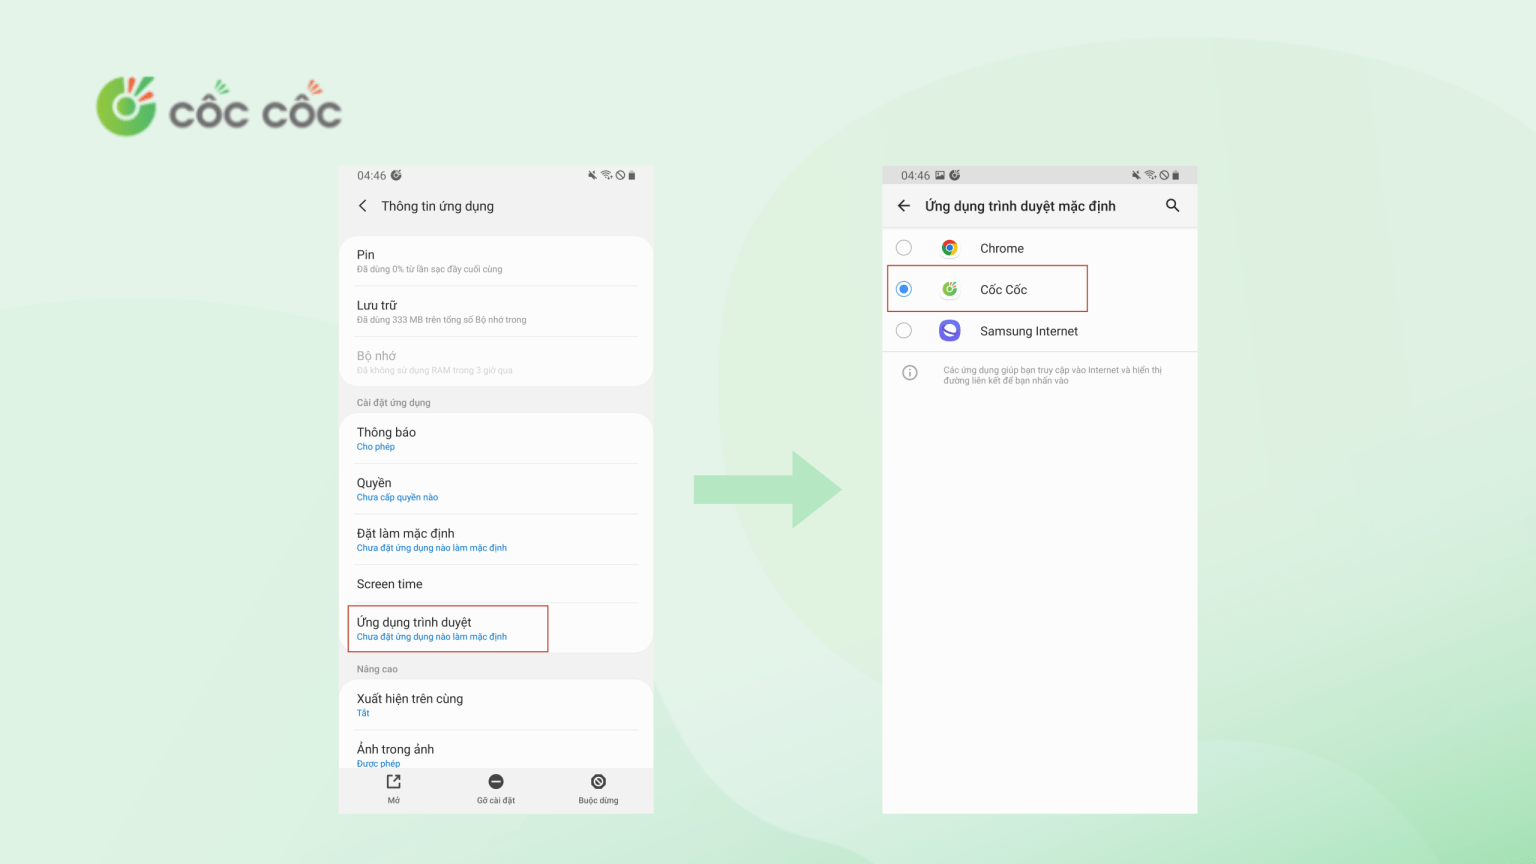Open the Bộ nhớ memory row

496,362
